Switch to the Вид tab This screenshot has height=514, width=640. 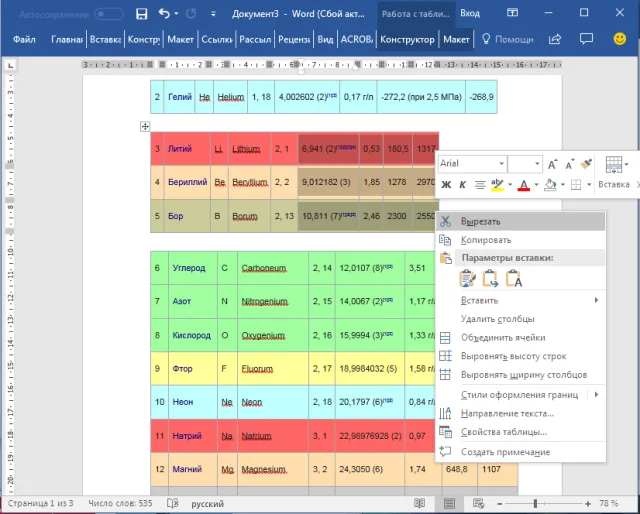tap(325, 40)
